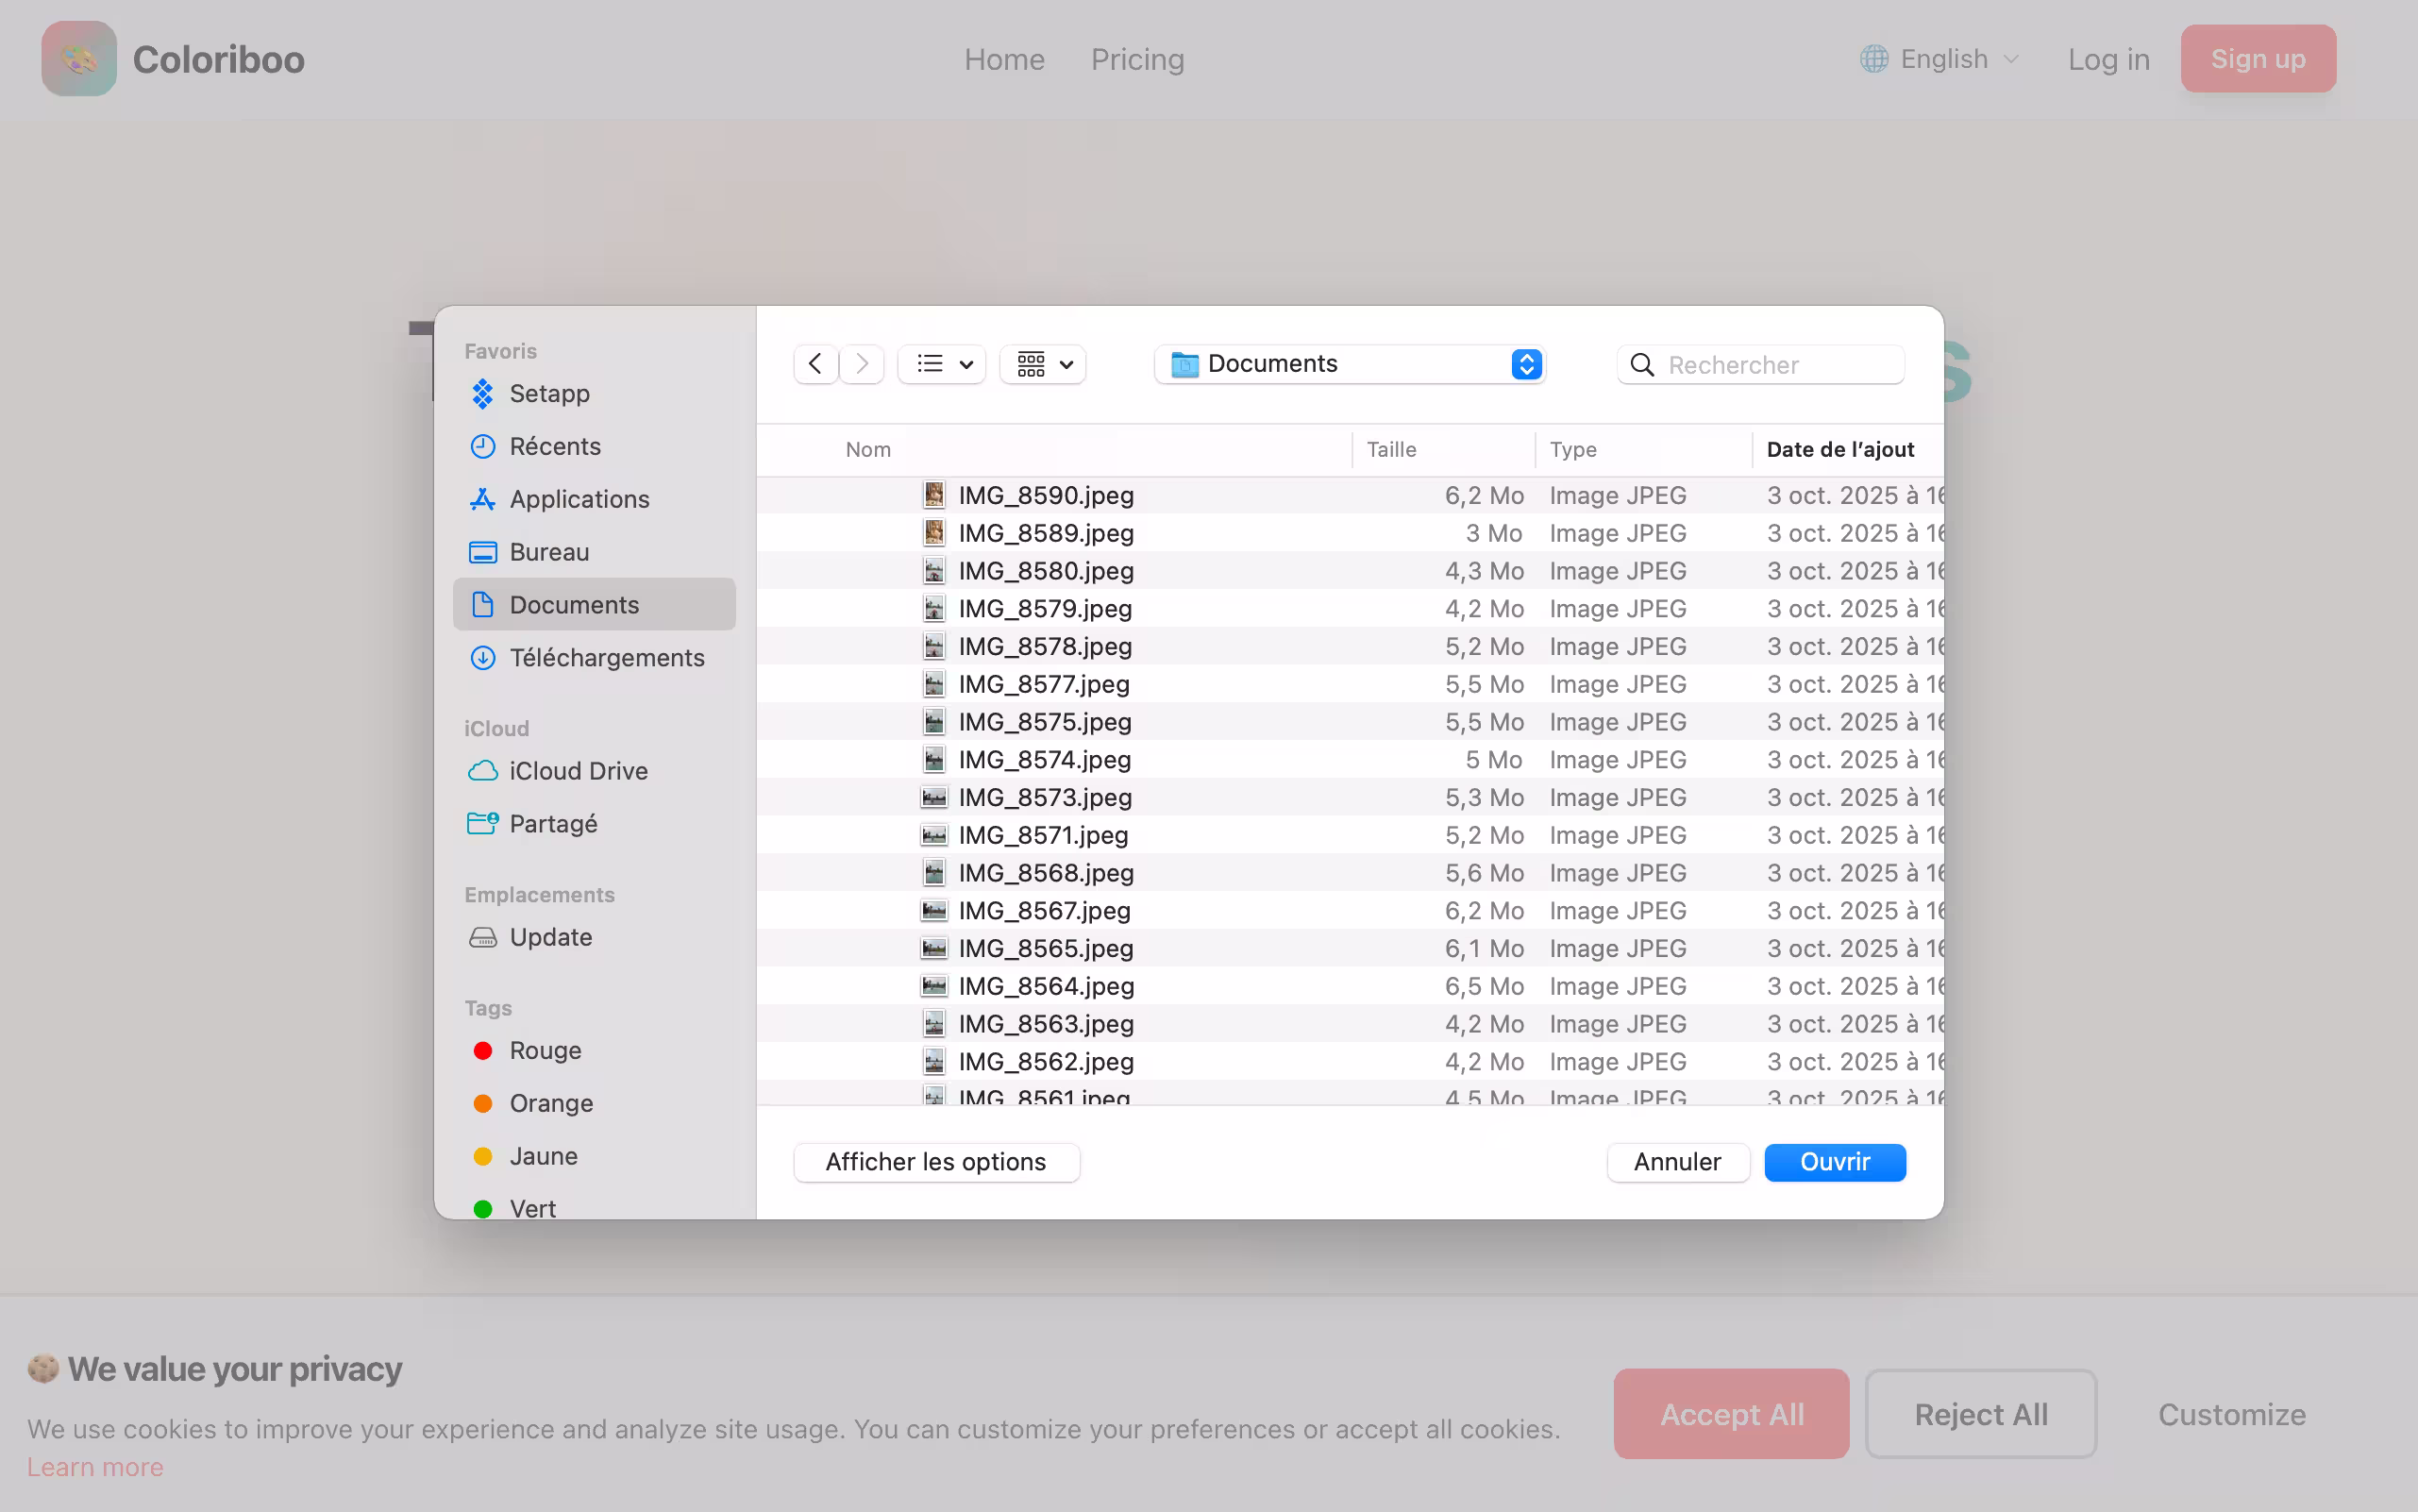Sort by Date de l'ajout column
Screen dimensions: 2418x1512
(1839, 450)
